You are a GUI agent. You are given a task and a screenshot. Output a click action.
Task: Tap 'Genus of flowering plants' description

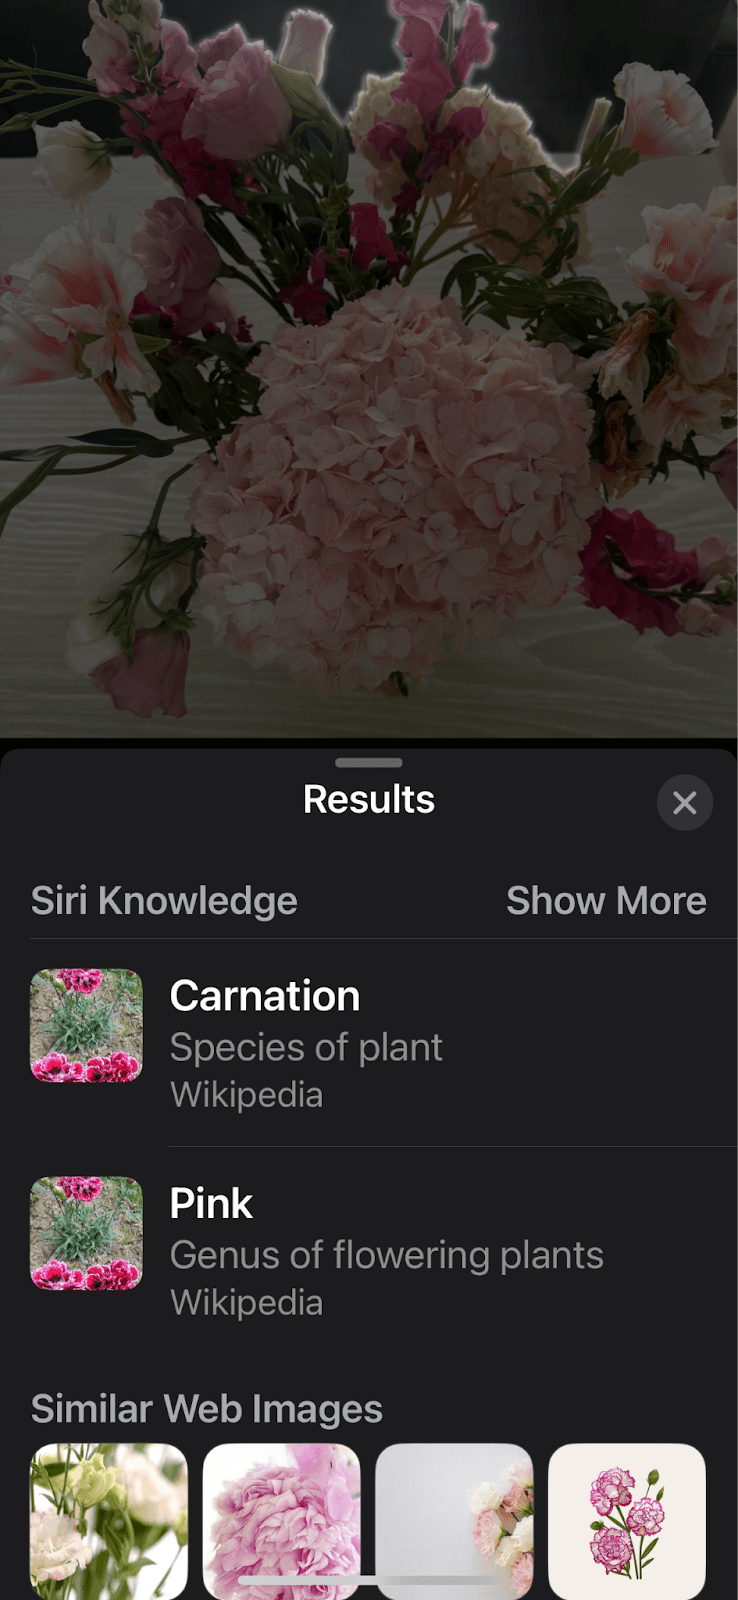click(386, 1255)
